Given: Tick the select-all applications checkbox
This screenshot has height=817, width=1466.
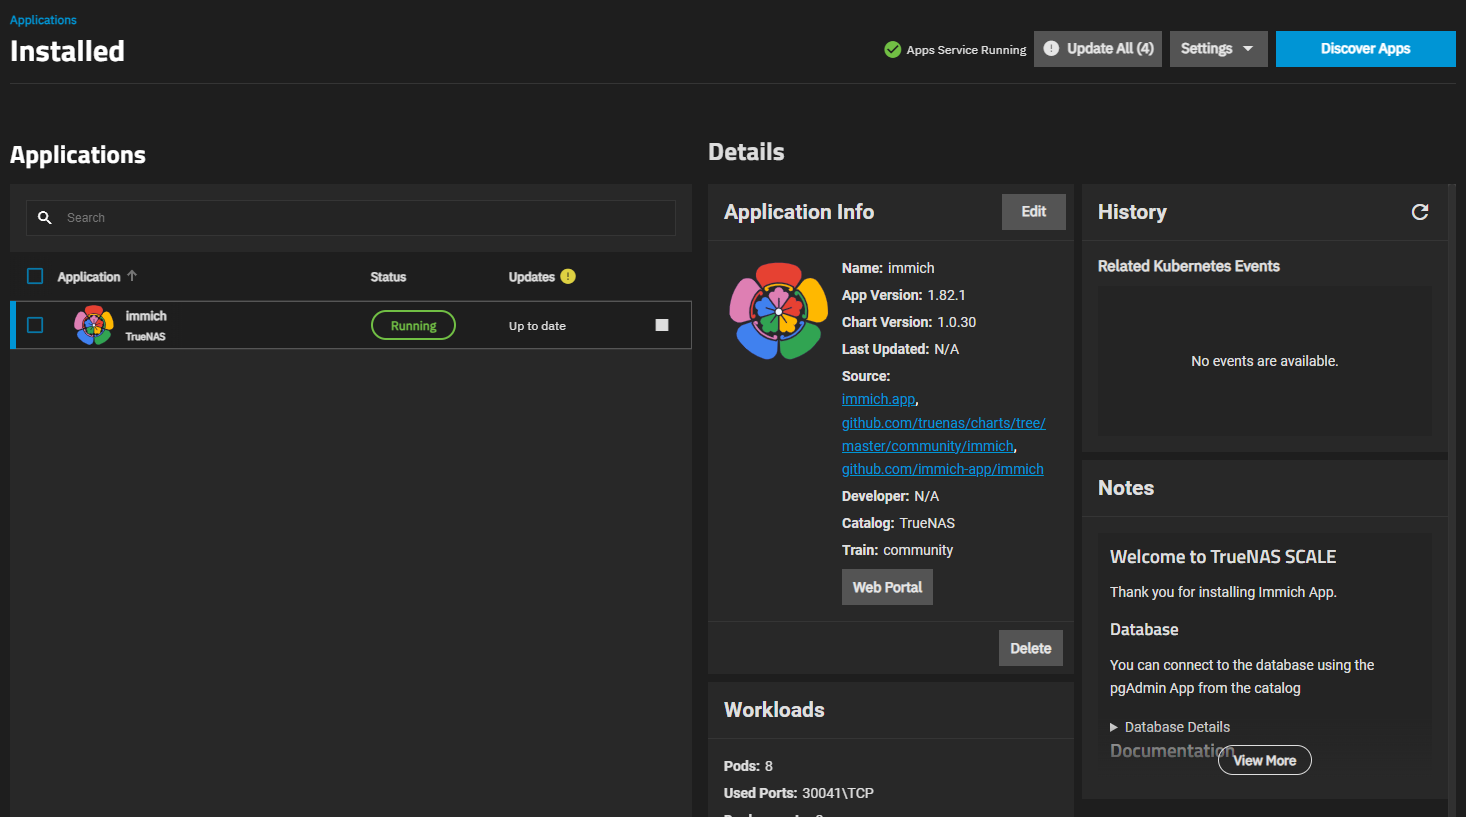Looking at the screenshot, I should pos(35,276).
